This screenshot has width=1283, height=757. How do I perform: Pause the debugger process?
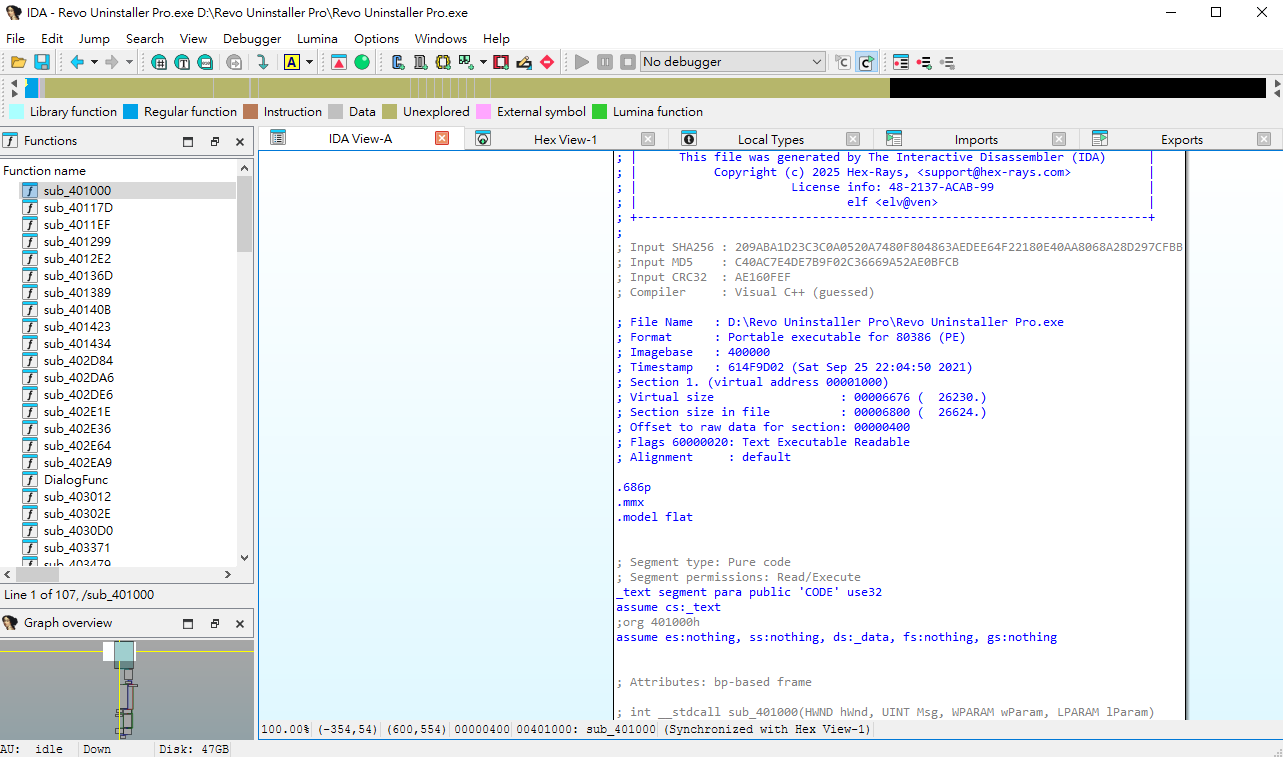[x=605, y=62]
